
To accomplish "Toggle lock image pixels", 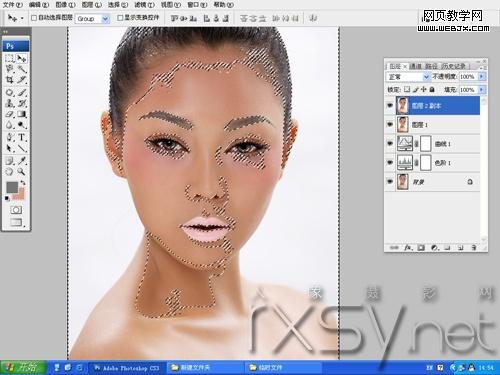I will [x=415, y=89].
